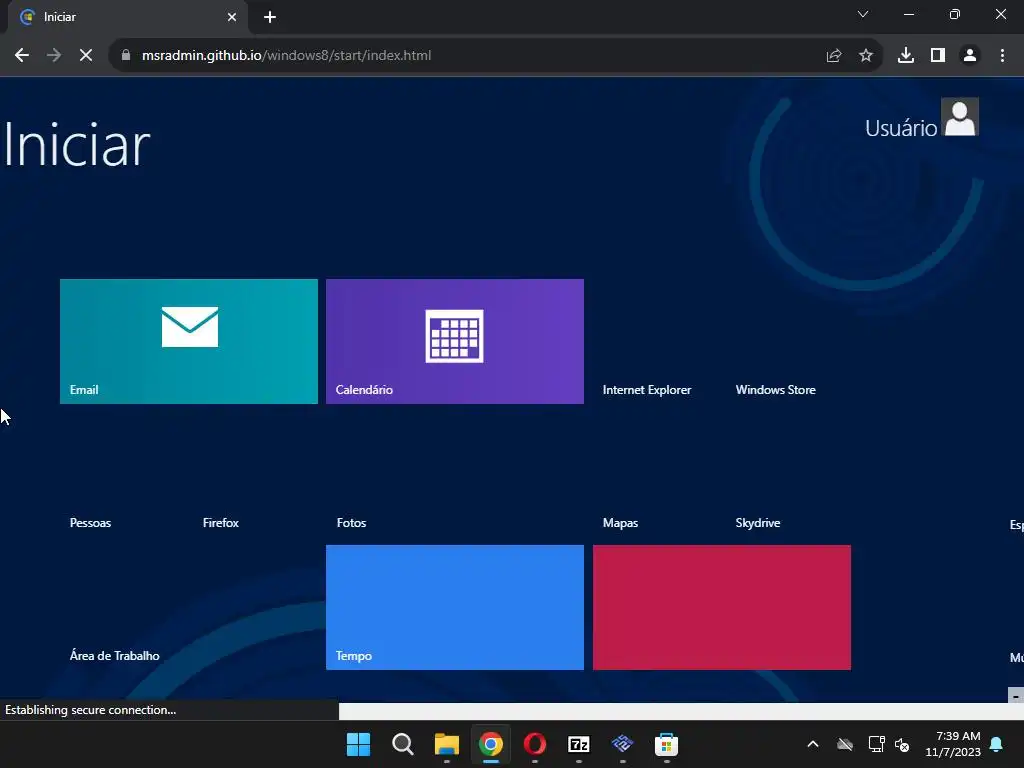Open the Internet Explorer tile label

point(647,390)
